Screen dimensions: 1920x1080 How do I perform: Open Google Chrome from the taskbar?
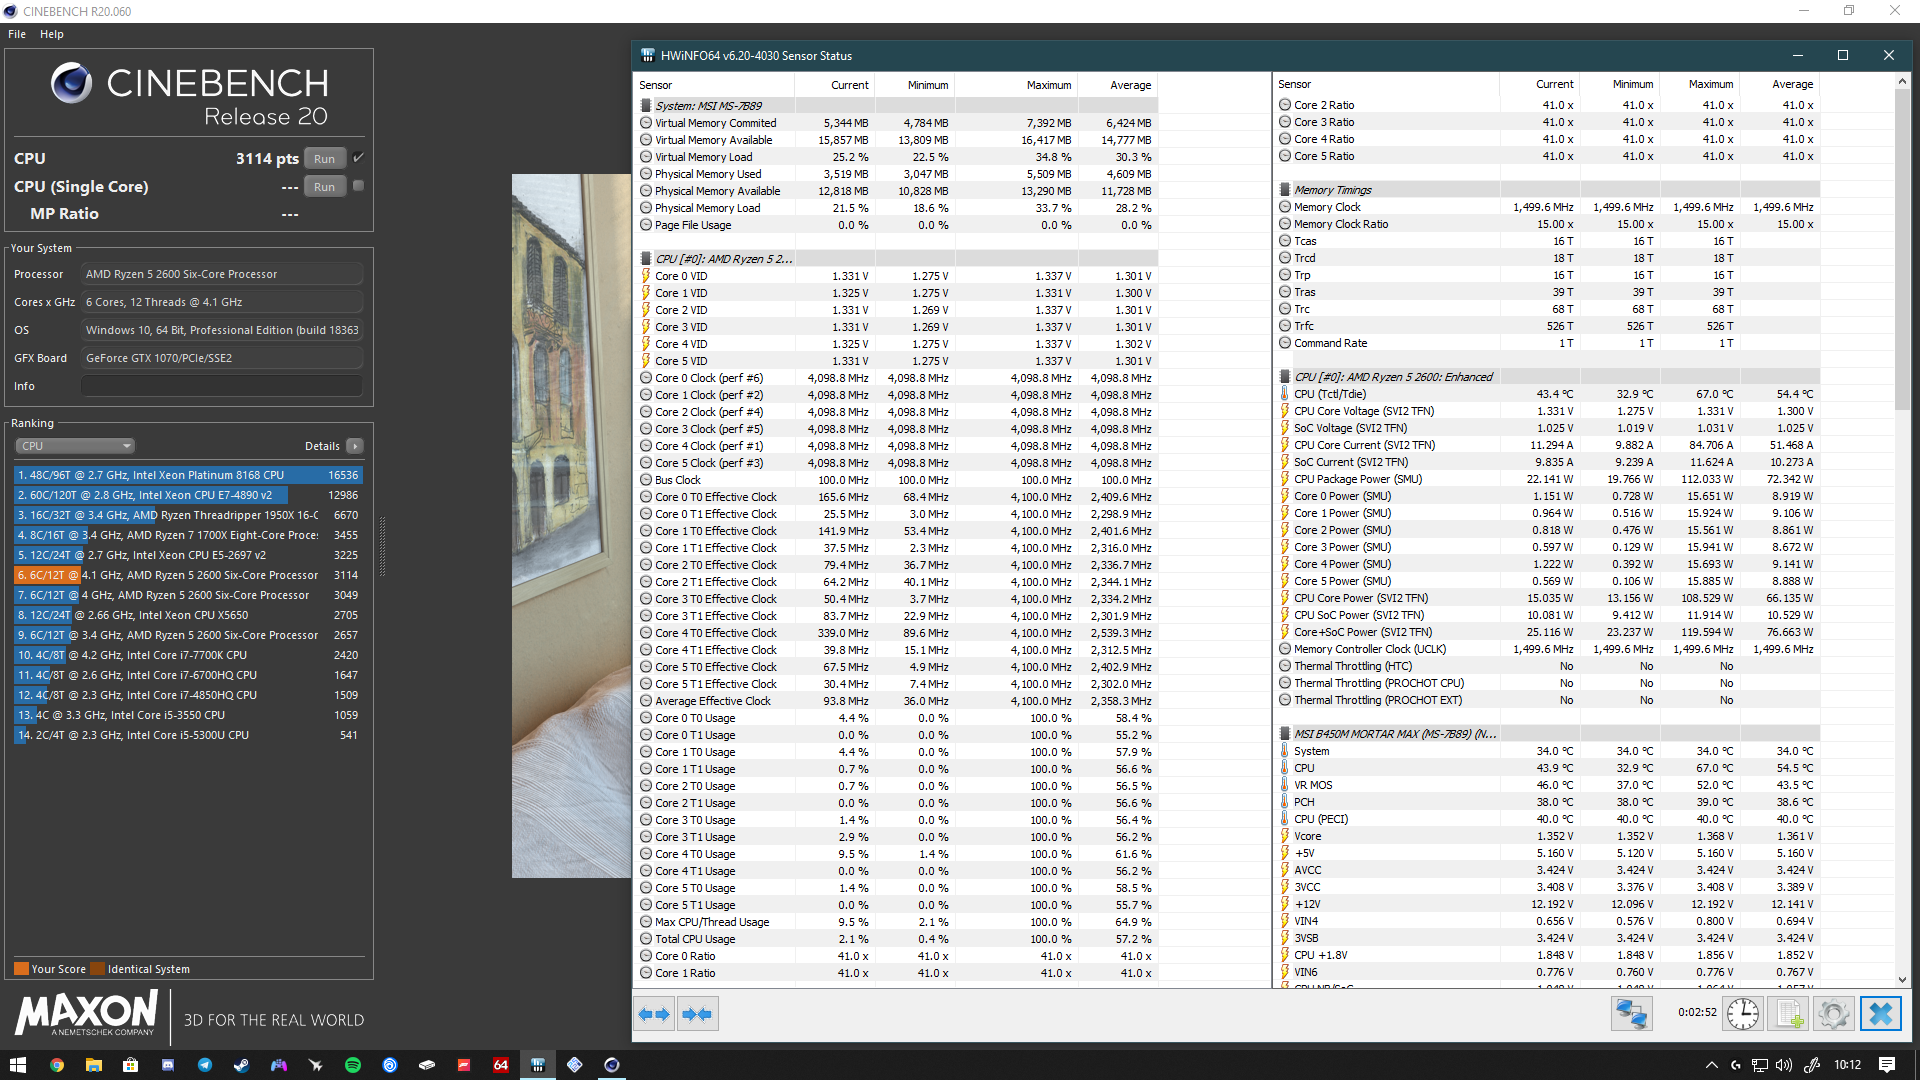pos(56,1065)
